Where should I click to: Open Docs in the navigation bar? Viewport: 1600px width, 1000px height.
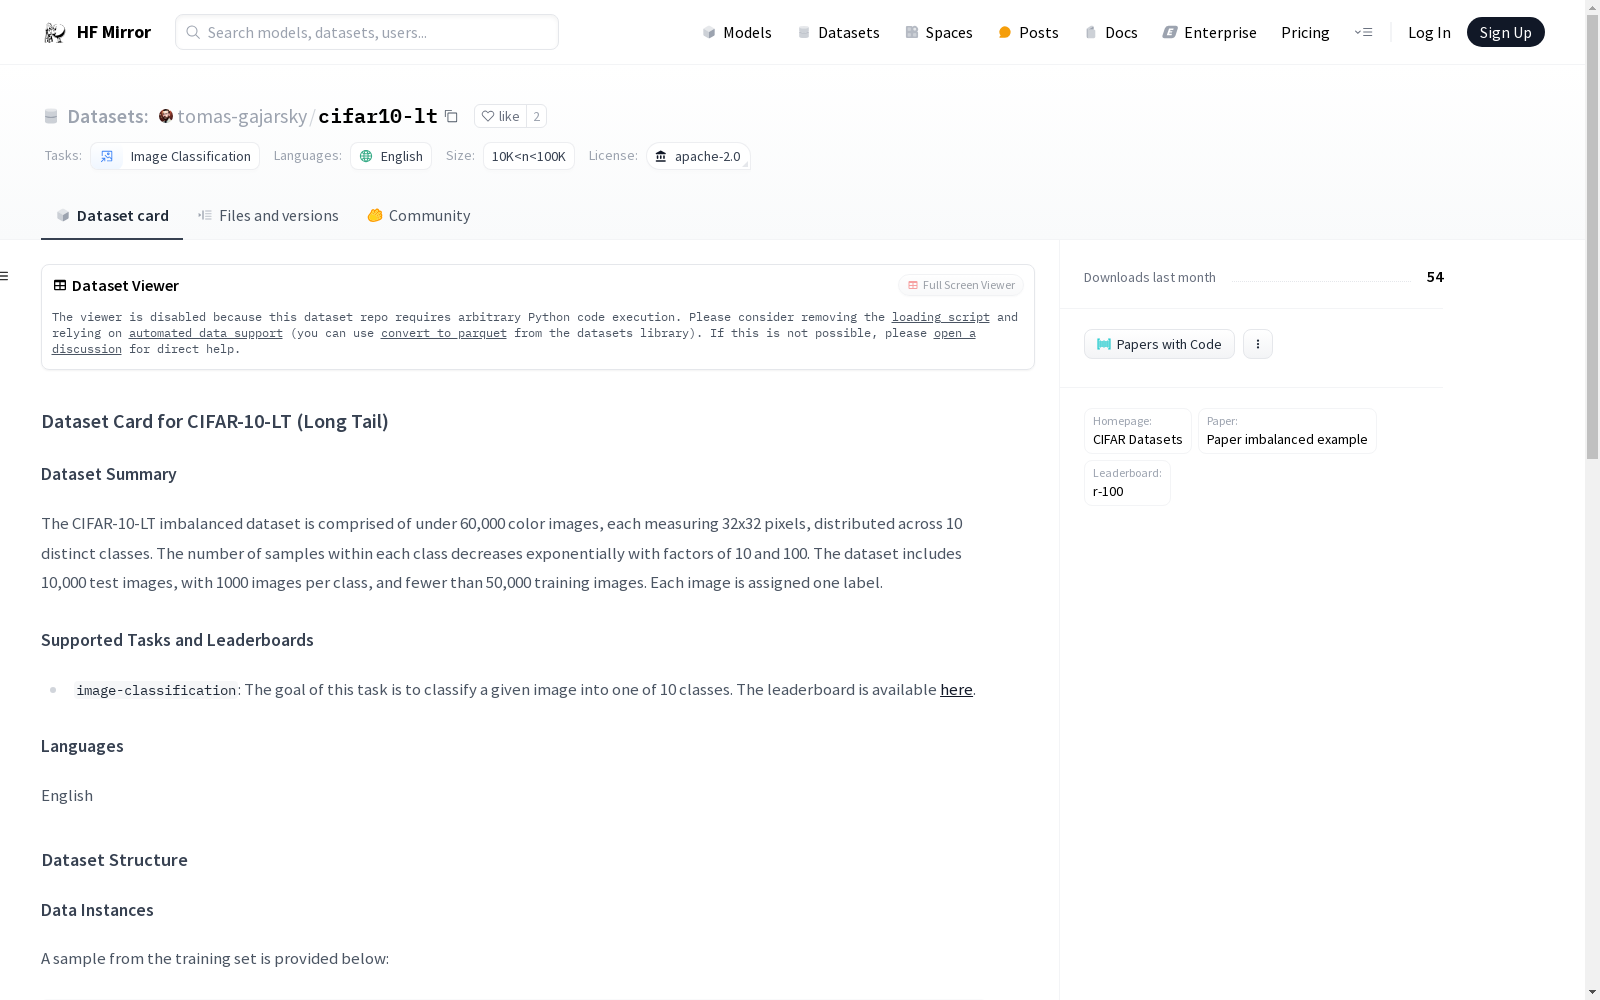(x=1111, y=32)
